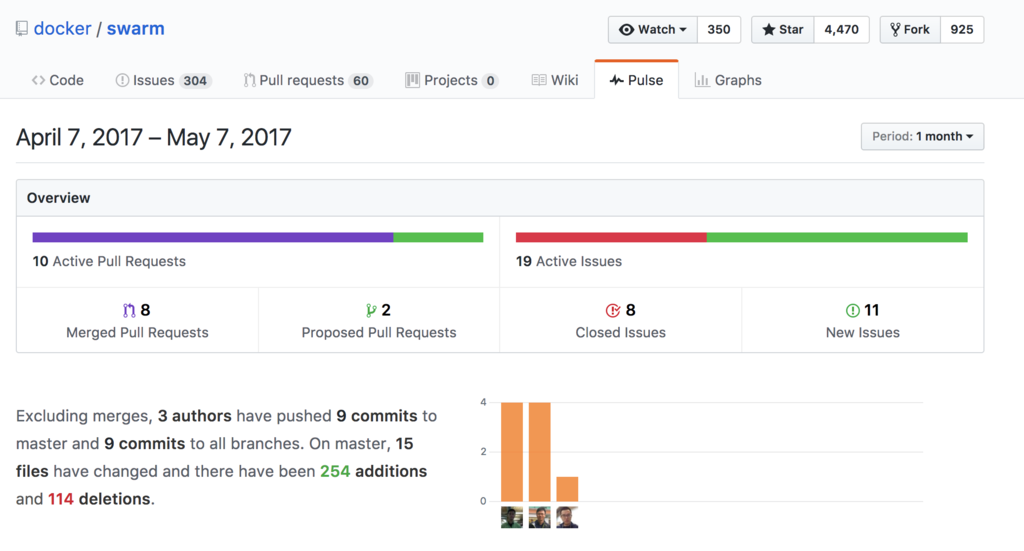Click the fork icon in Fork button
1024x551 pixels.
895,29
